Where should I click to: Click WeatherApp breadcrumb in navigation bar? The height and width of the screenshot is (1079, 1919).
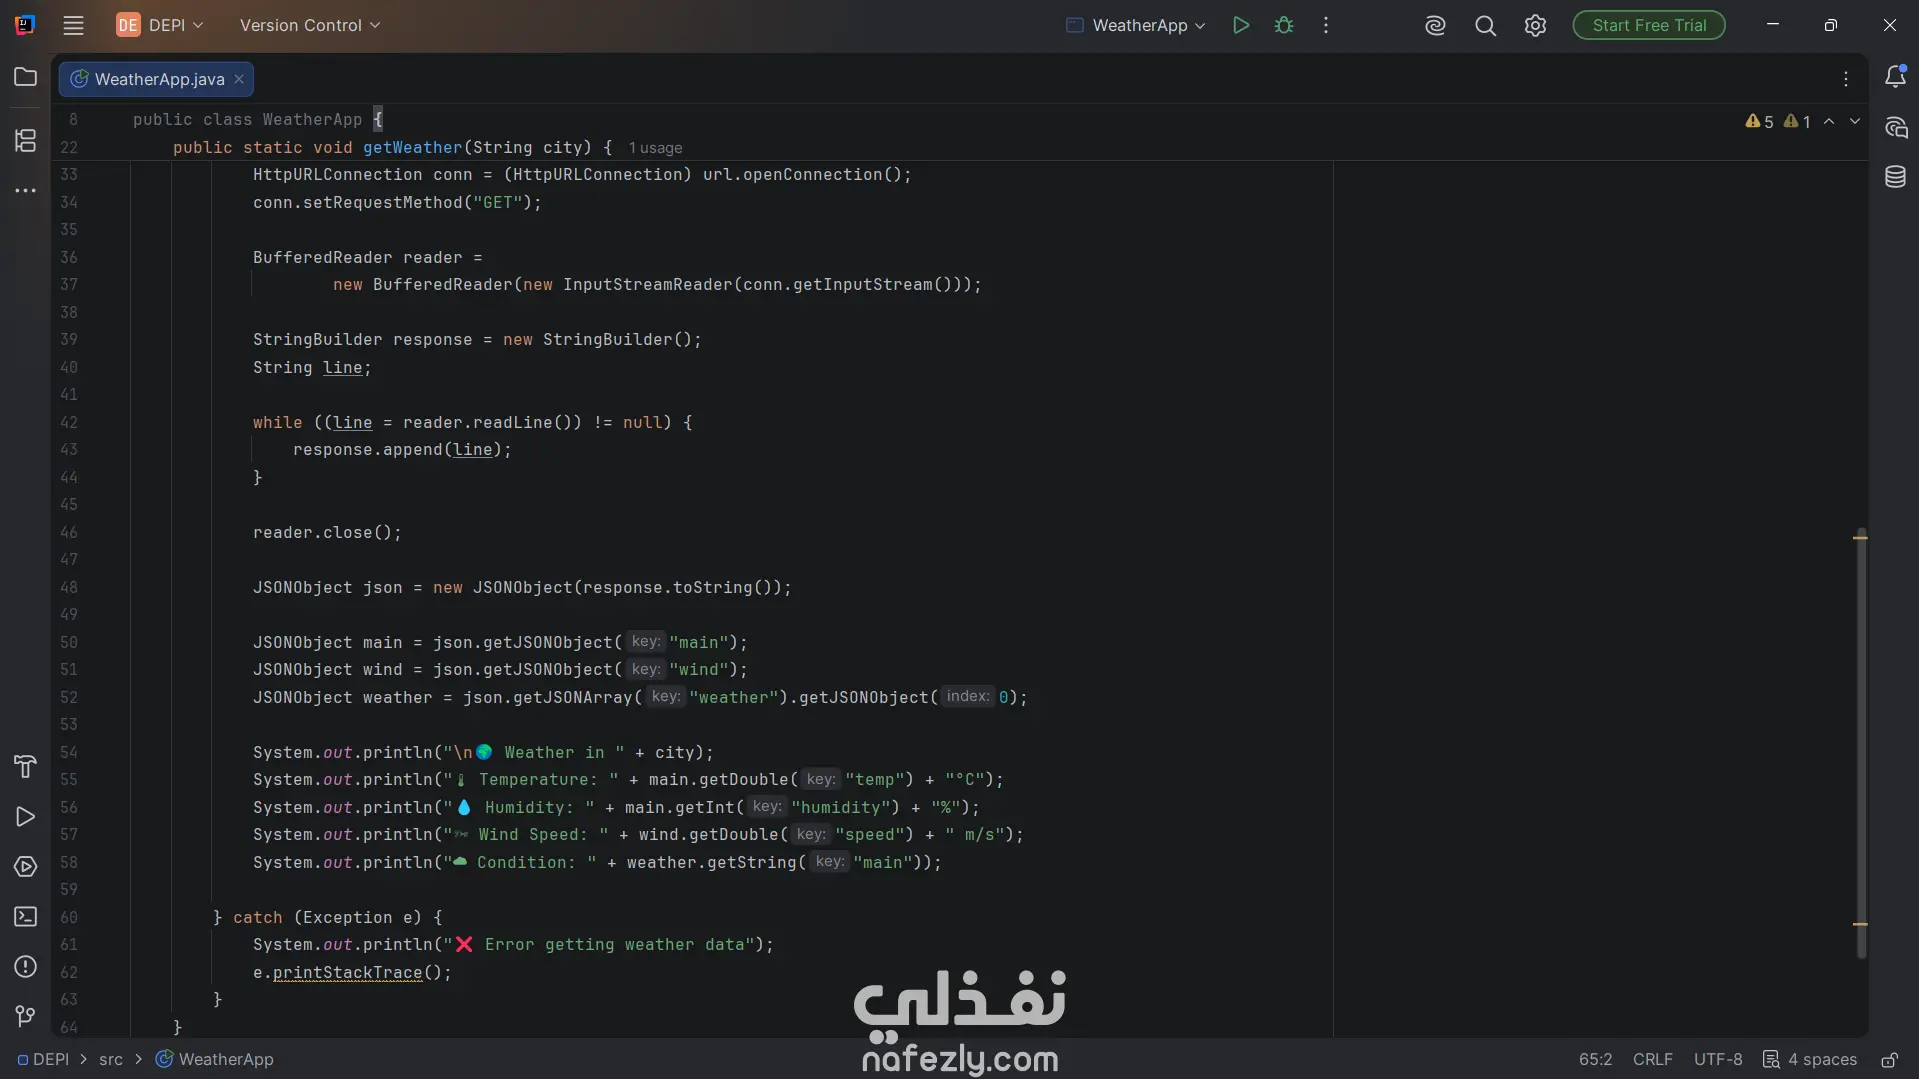[x=215, y=1060]
